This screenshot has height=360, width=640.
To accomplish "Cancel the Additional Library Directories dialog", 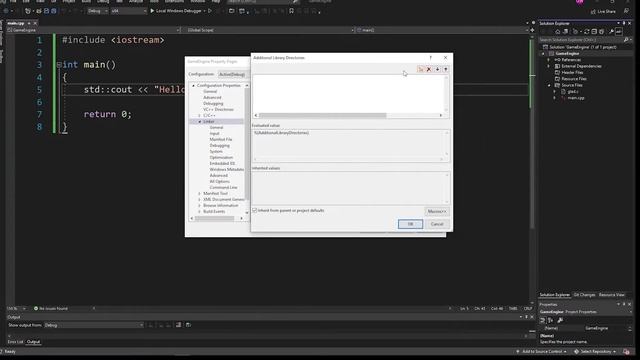I will click(x=437, y=224).
